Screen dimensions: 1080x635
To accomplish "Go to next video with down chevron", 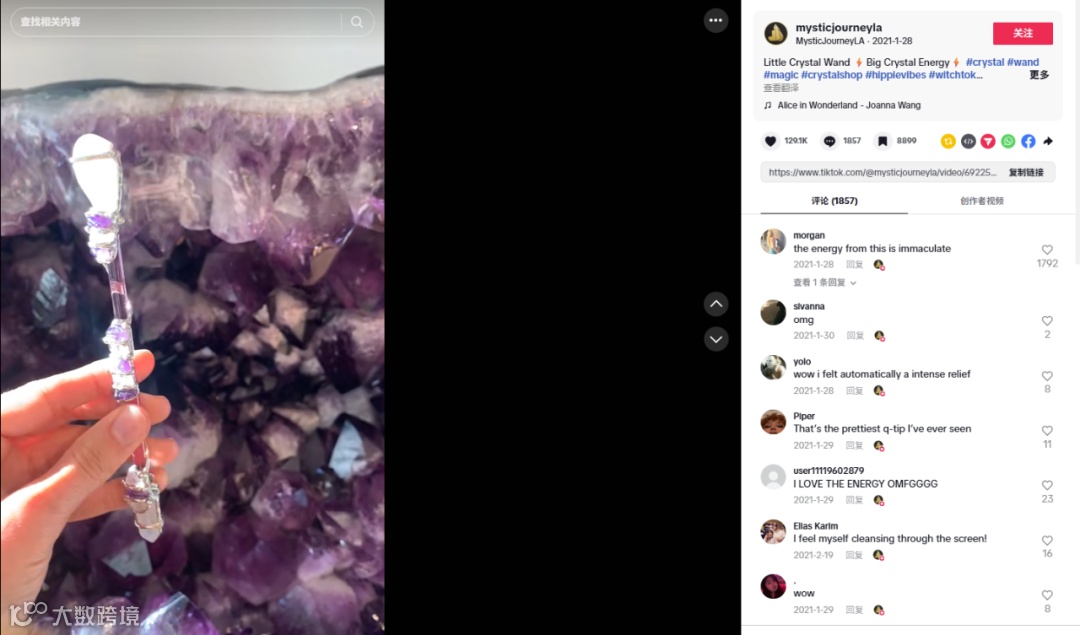I will point(716,339).
